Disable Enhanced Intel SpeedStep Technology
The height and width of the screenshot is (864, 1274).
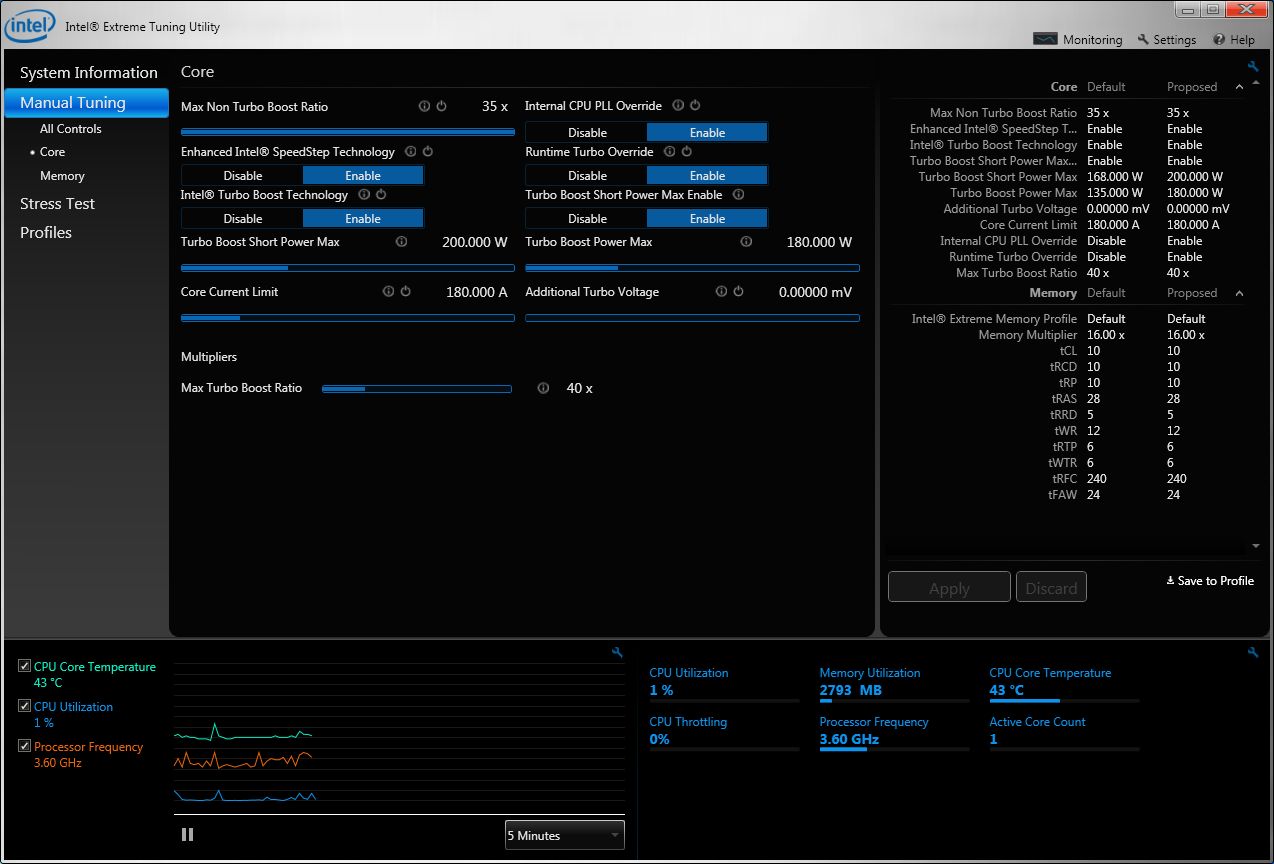[243, 175]
